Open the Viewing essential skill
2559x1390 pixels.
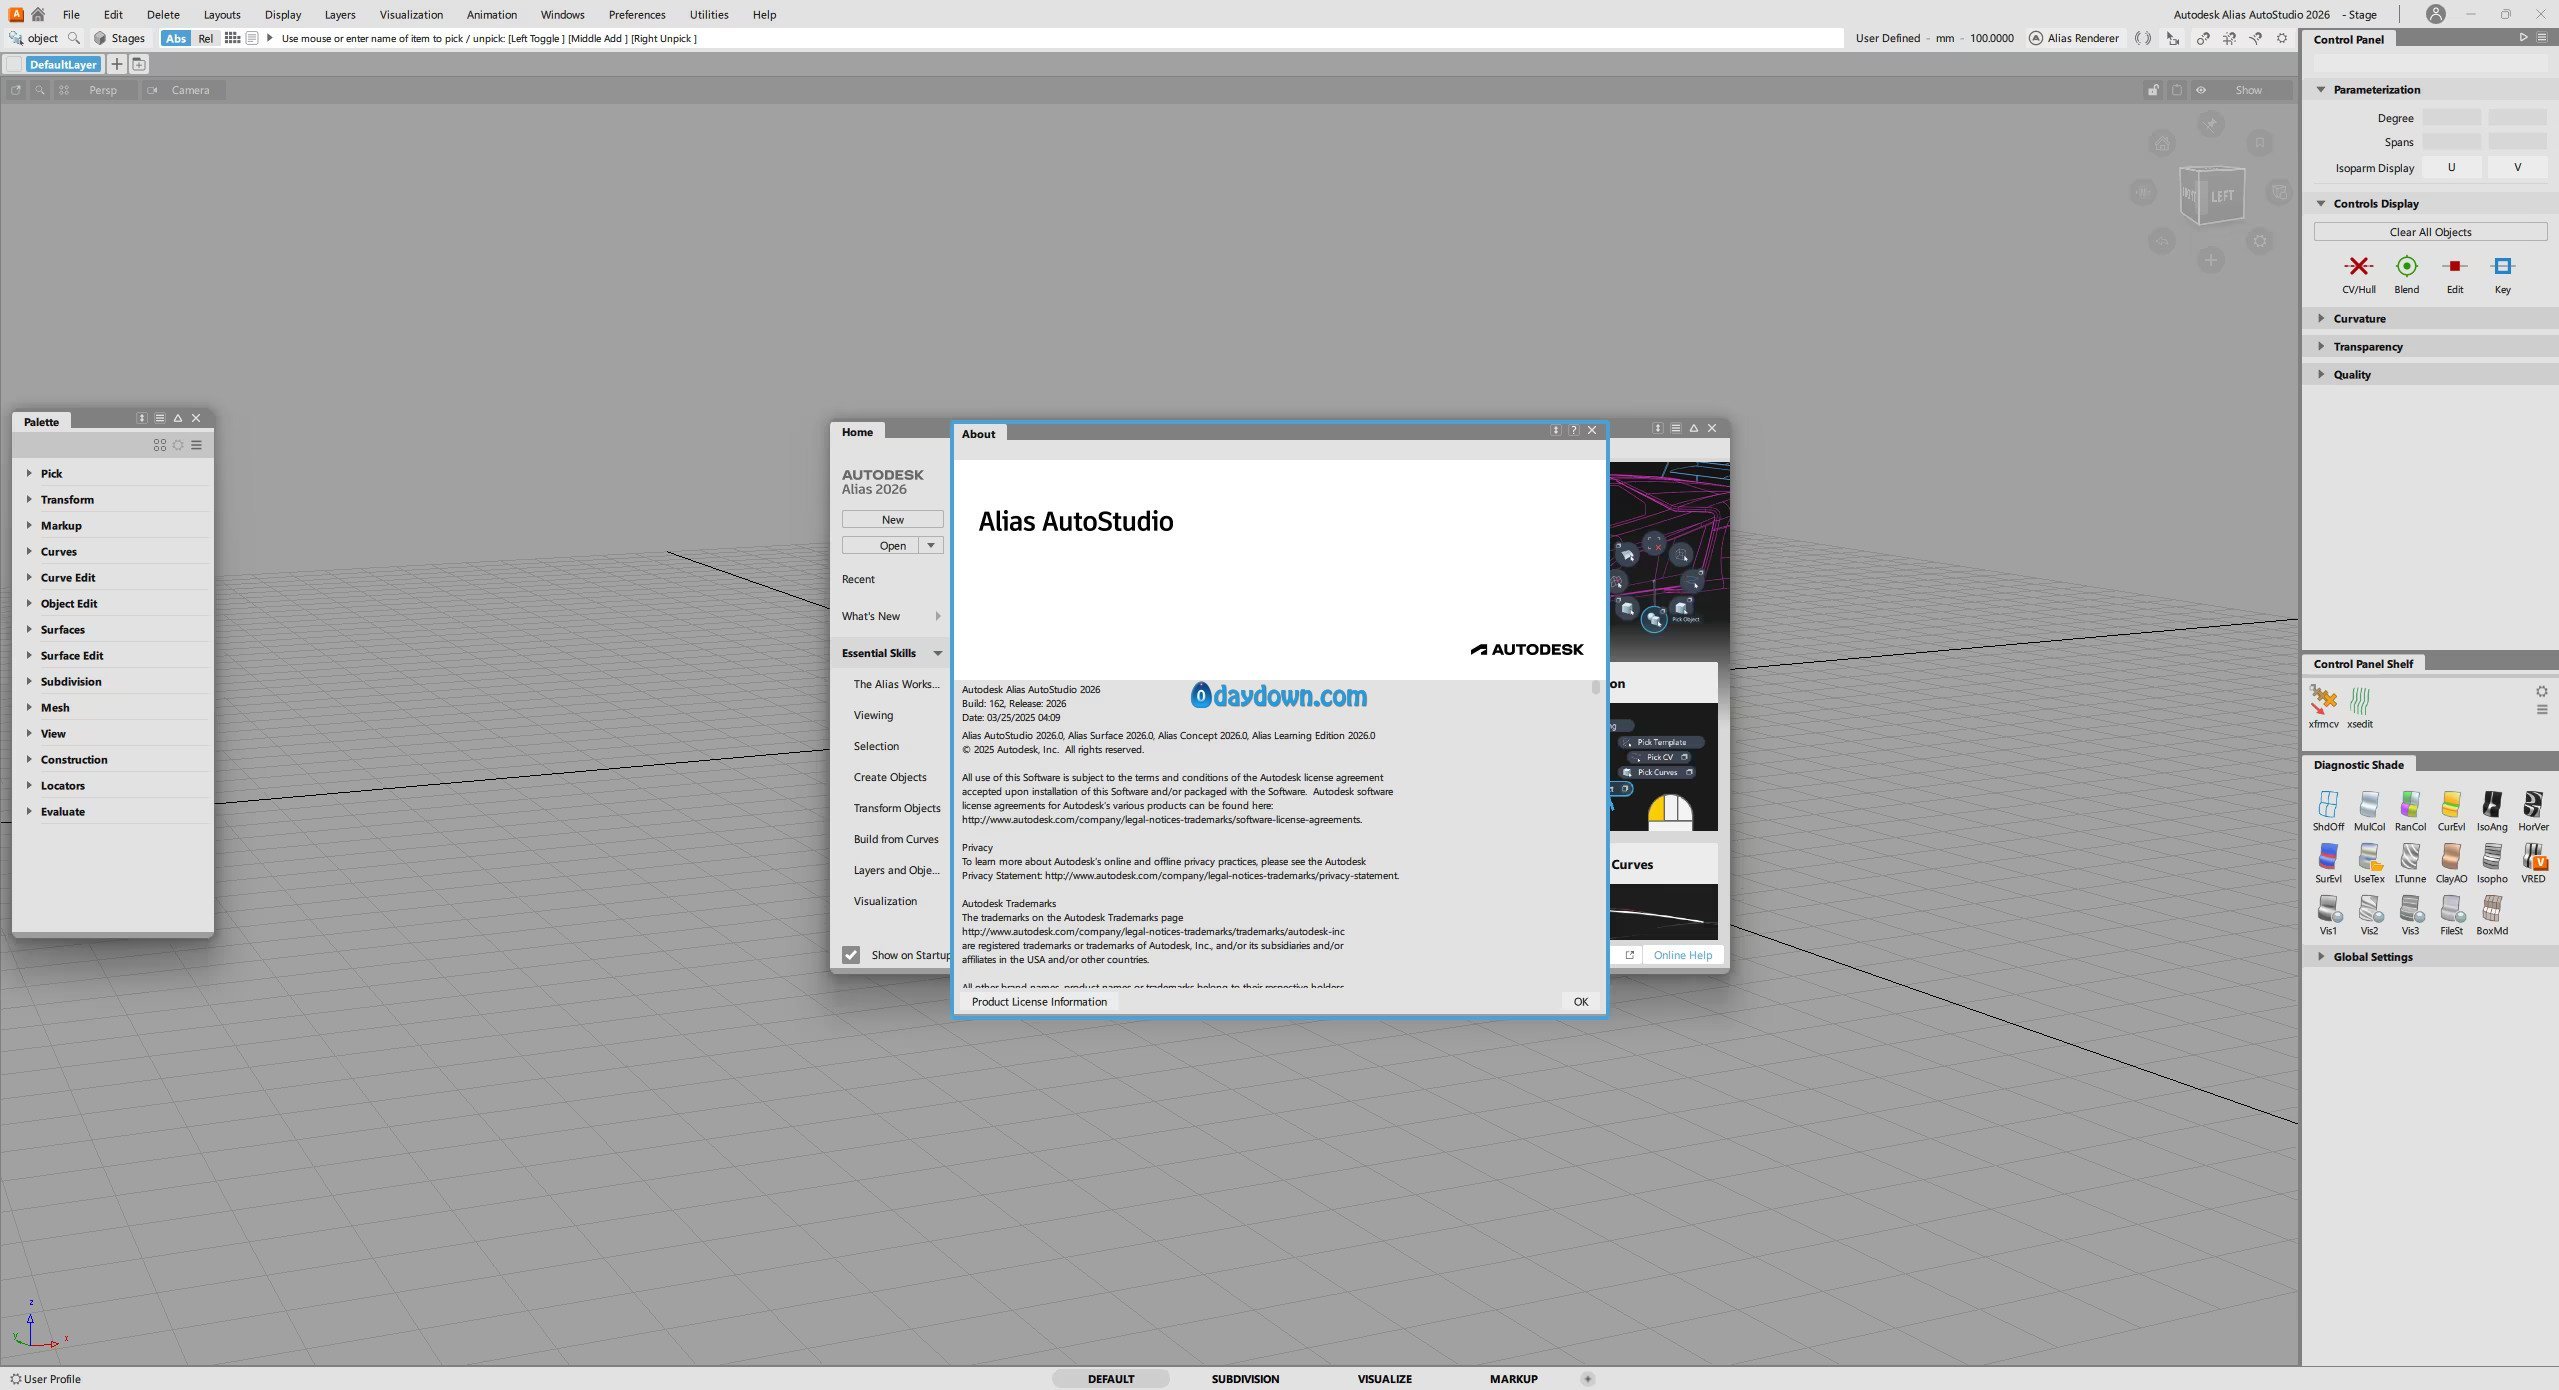tap(873, 715)
